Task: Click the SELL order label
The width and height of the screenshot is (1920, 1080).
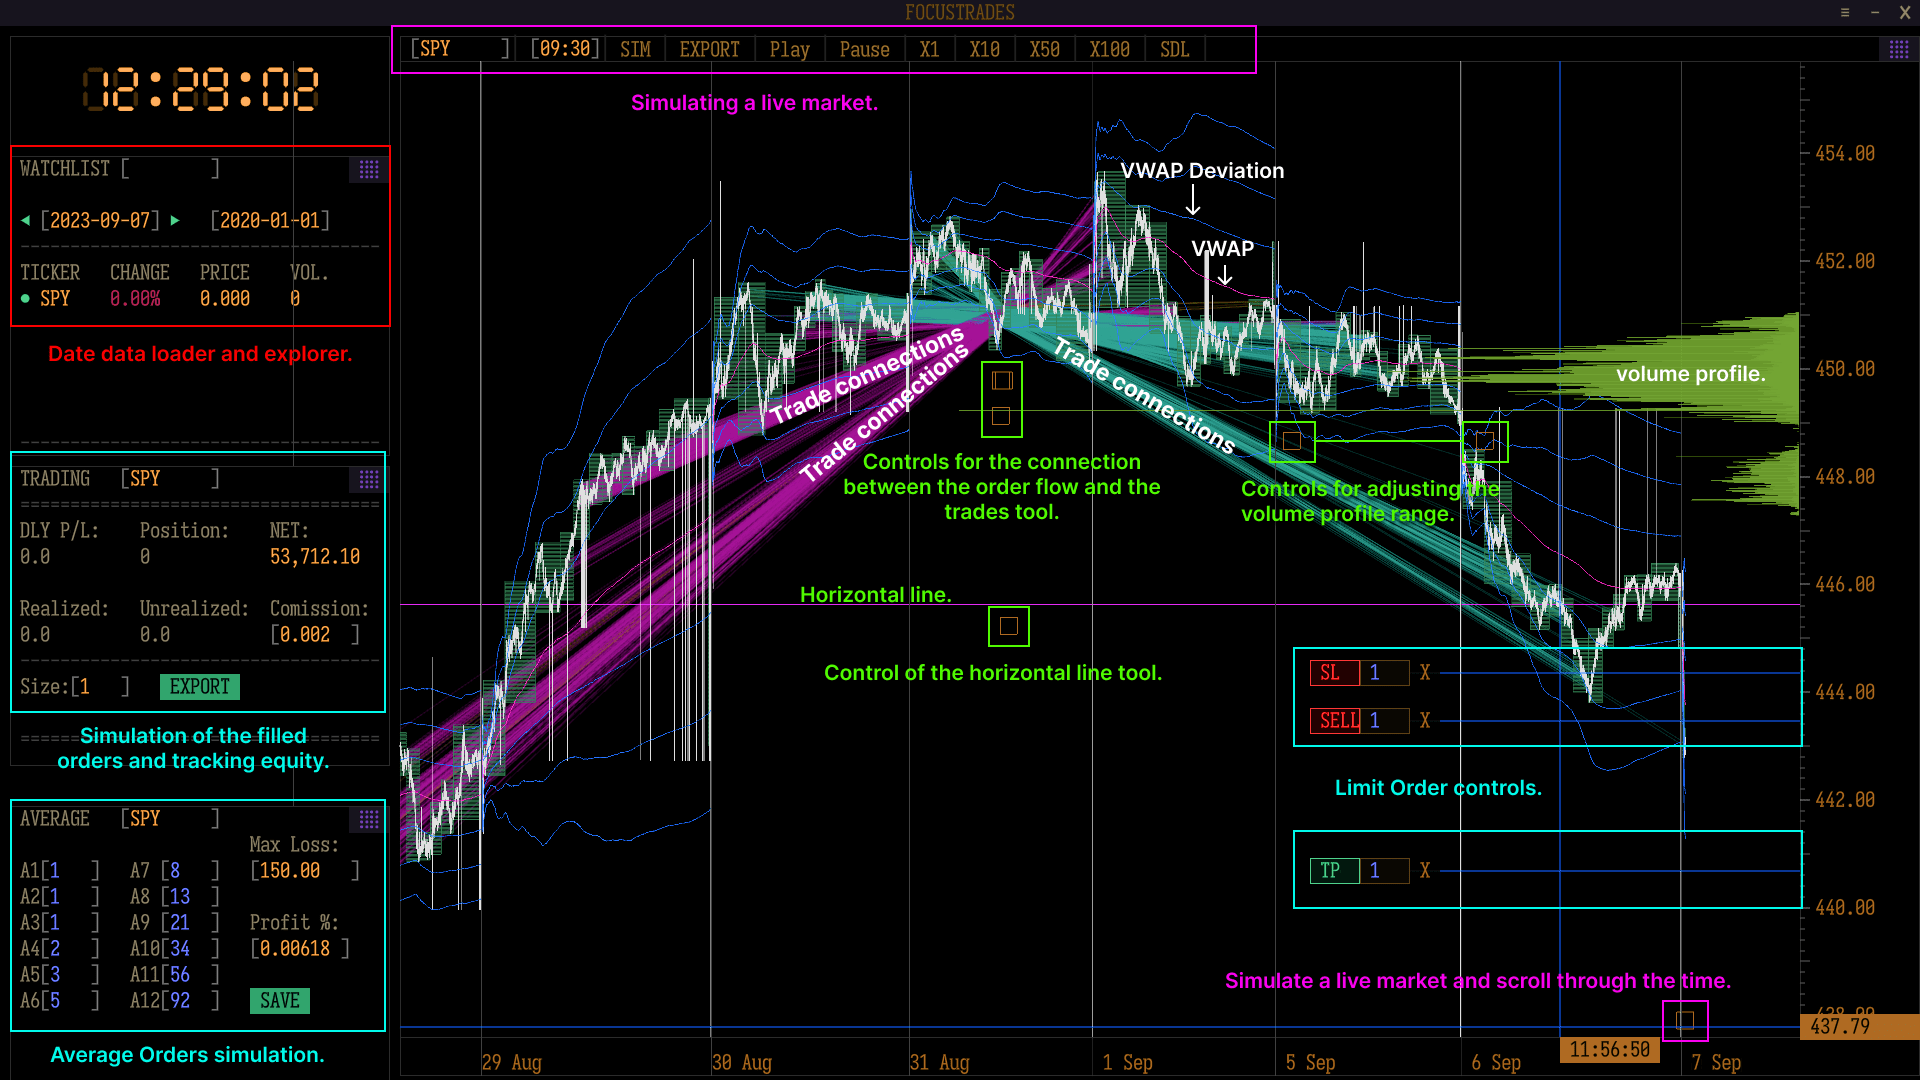Action: (x=1335, y=720)
